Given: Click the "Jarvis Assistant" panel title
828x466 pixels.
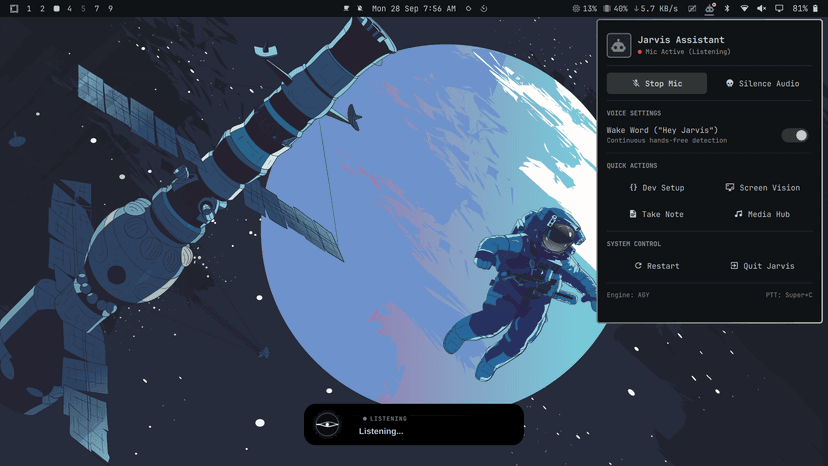Looking at the screenshot, I should (x=681, y=40).
